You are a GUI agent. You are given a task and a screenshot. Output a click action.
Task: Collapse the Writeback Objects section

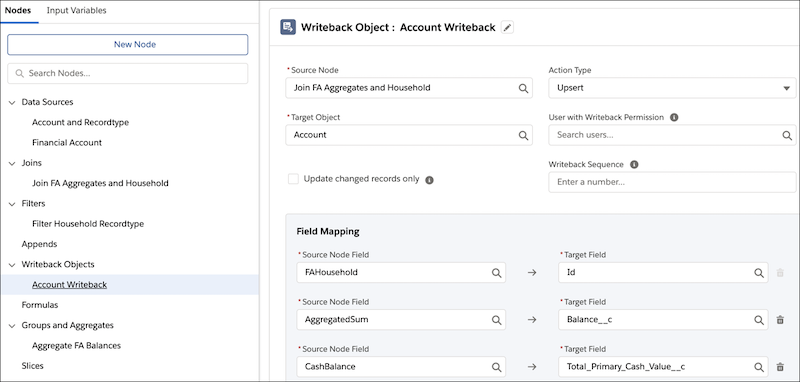tap(12, 265)
